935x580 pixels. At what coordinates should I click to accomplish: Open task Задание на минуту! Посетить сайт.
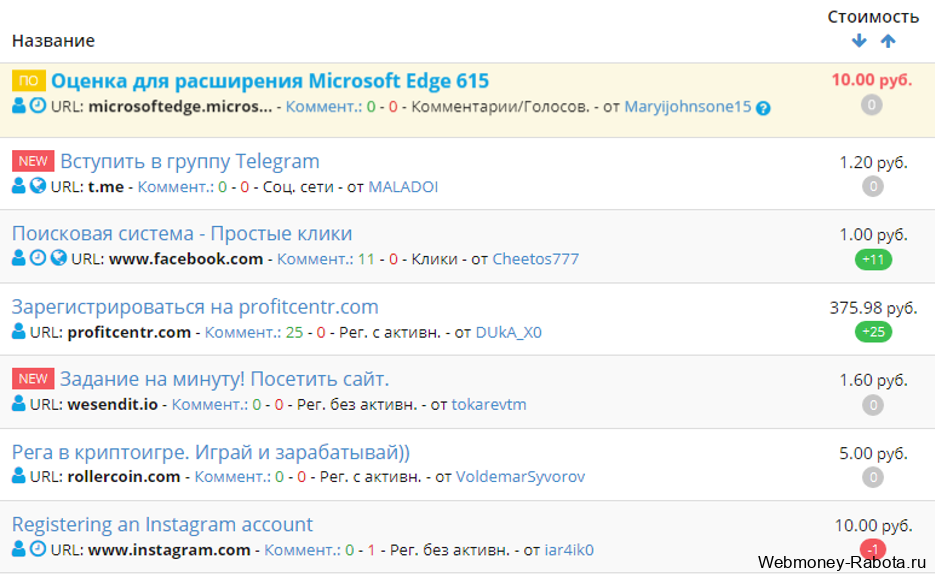pos(224,379)
